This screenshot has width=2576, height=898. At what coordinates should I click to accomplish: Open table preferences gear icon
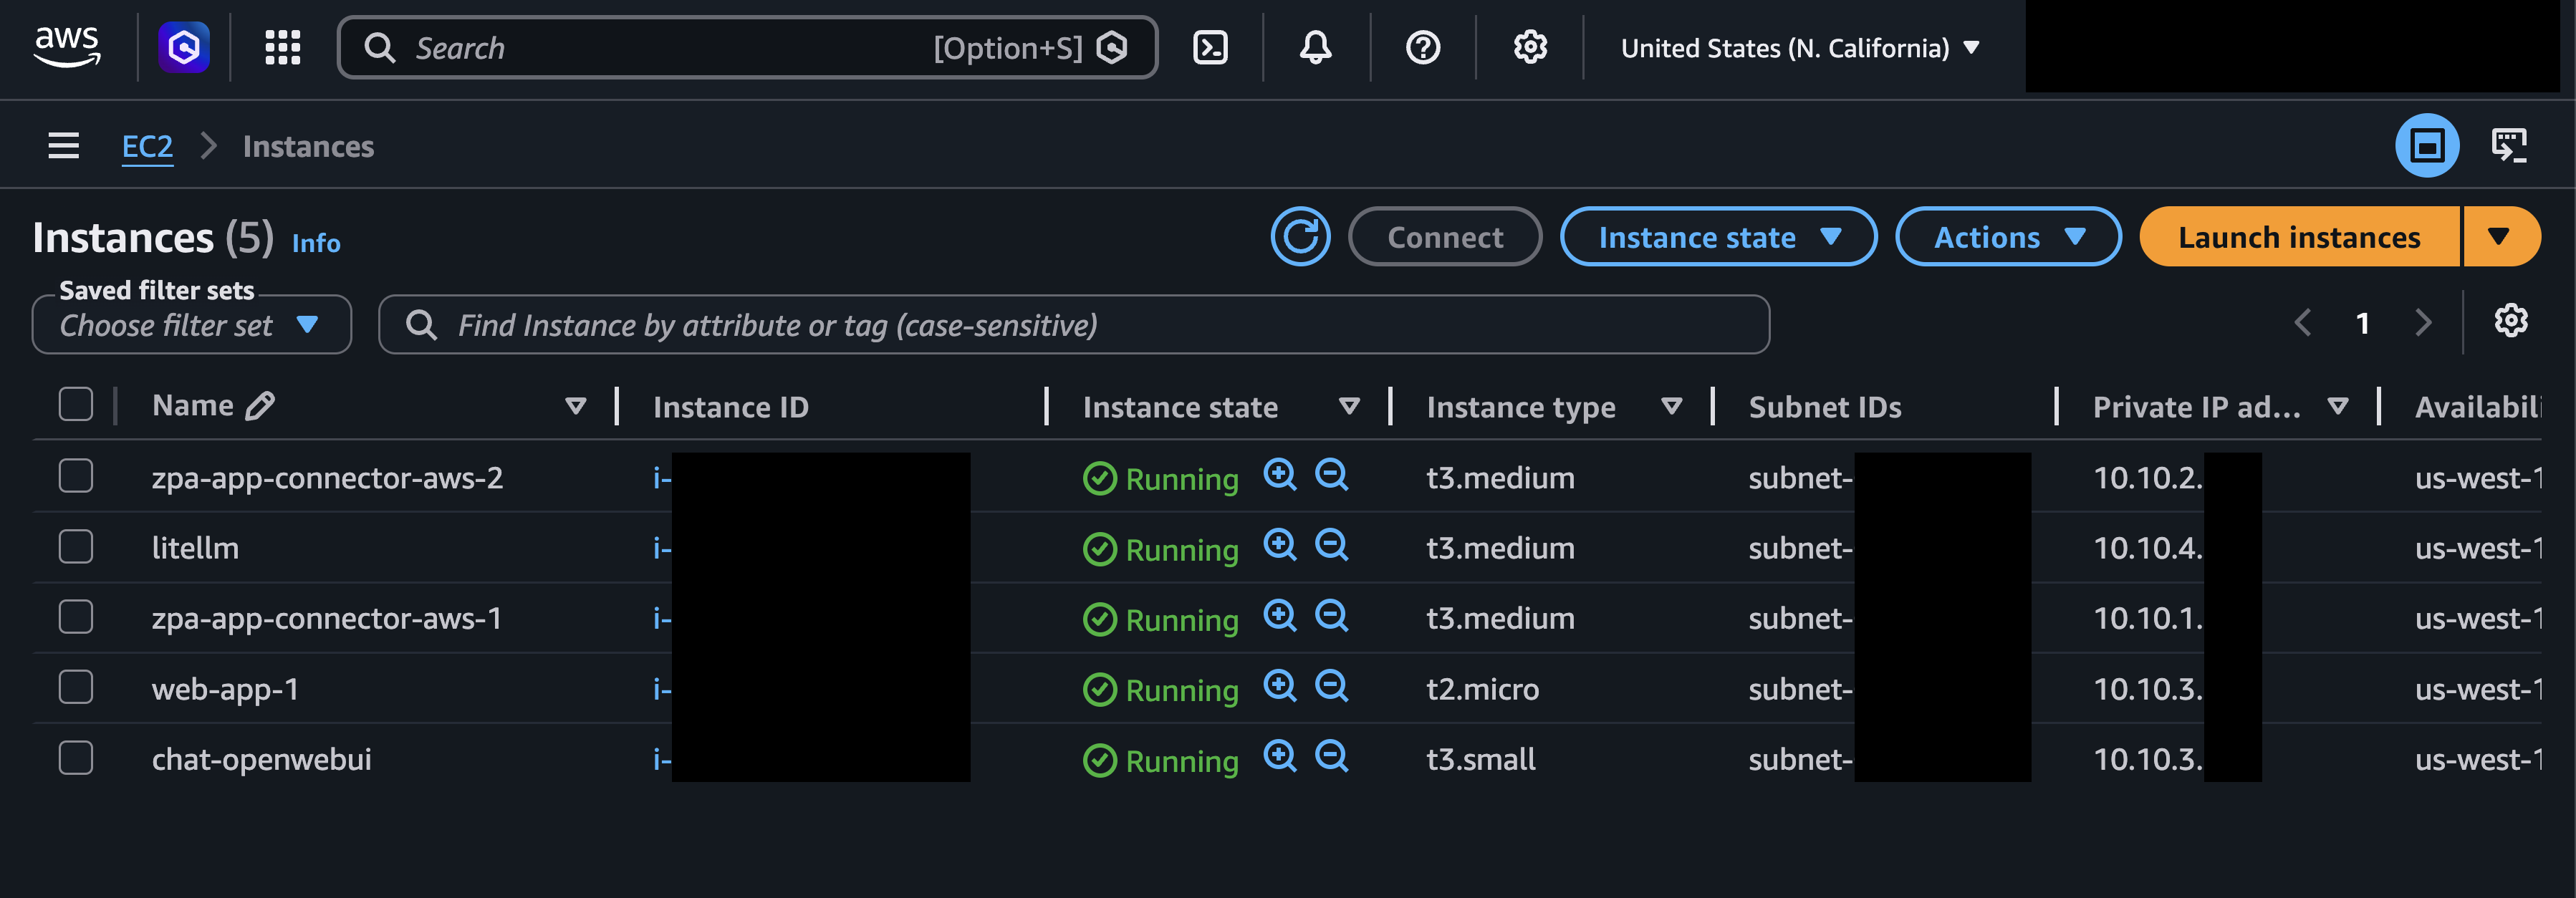(x=2510, y=321)
